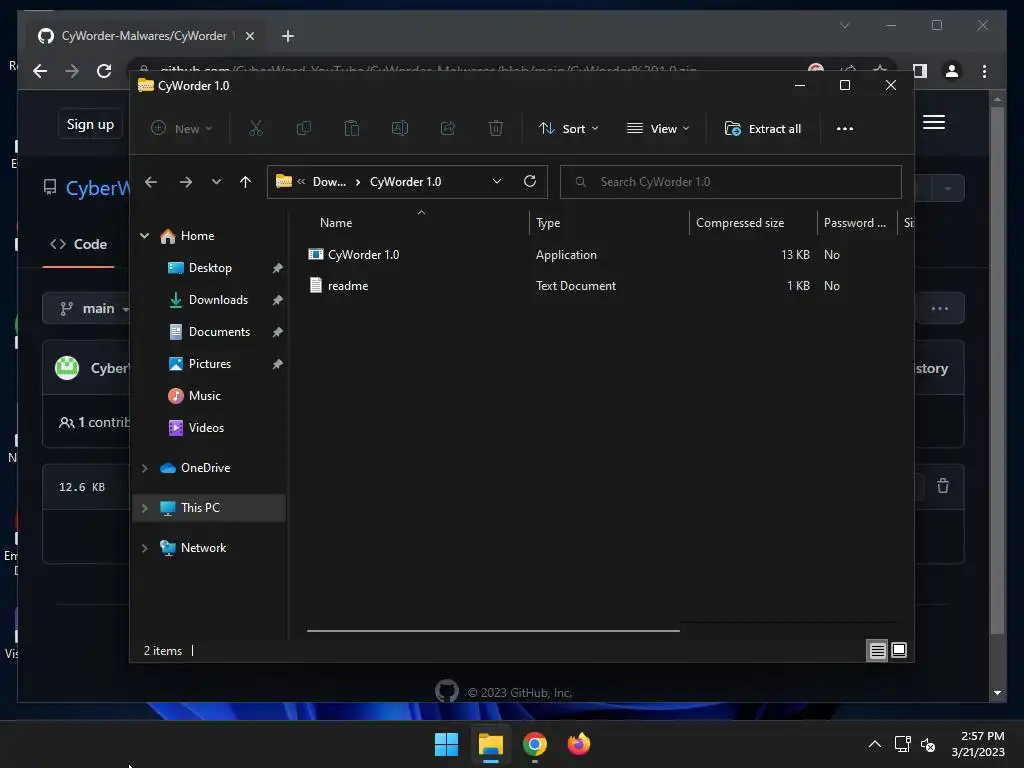The image size is (1024, 768).
Task: Expand the Network tree node
Action: tap(144, 548)
